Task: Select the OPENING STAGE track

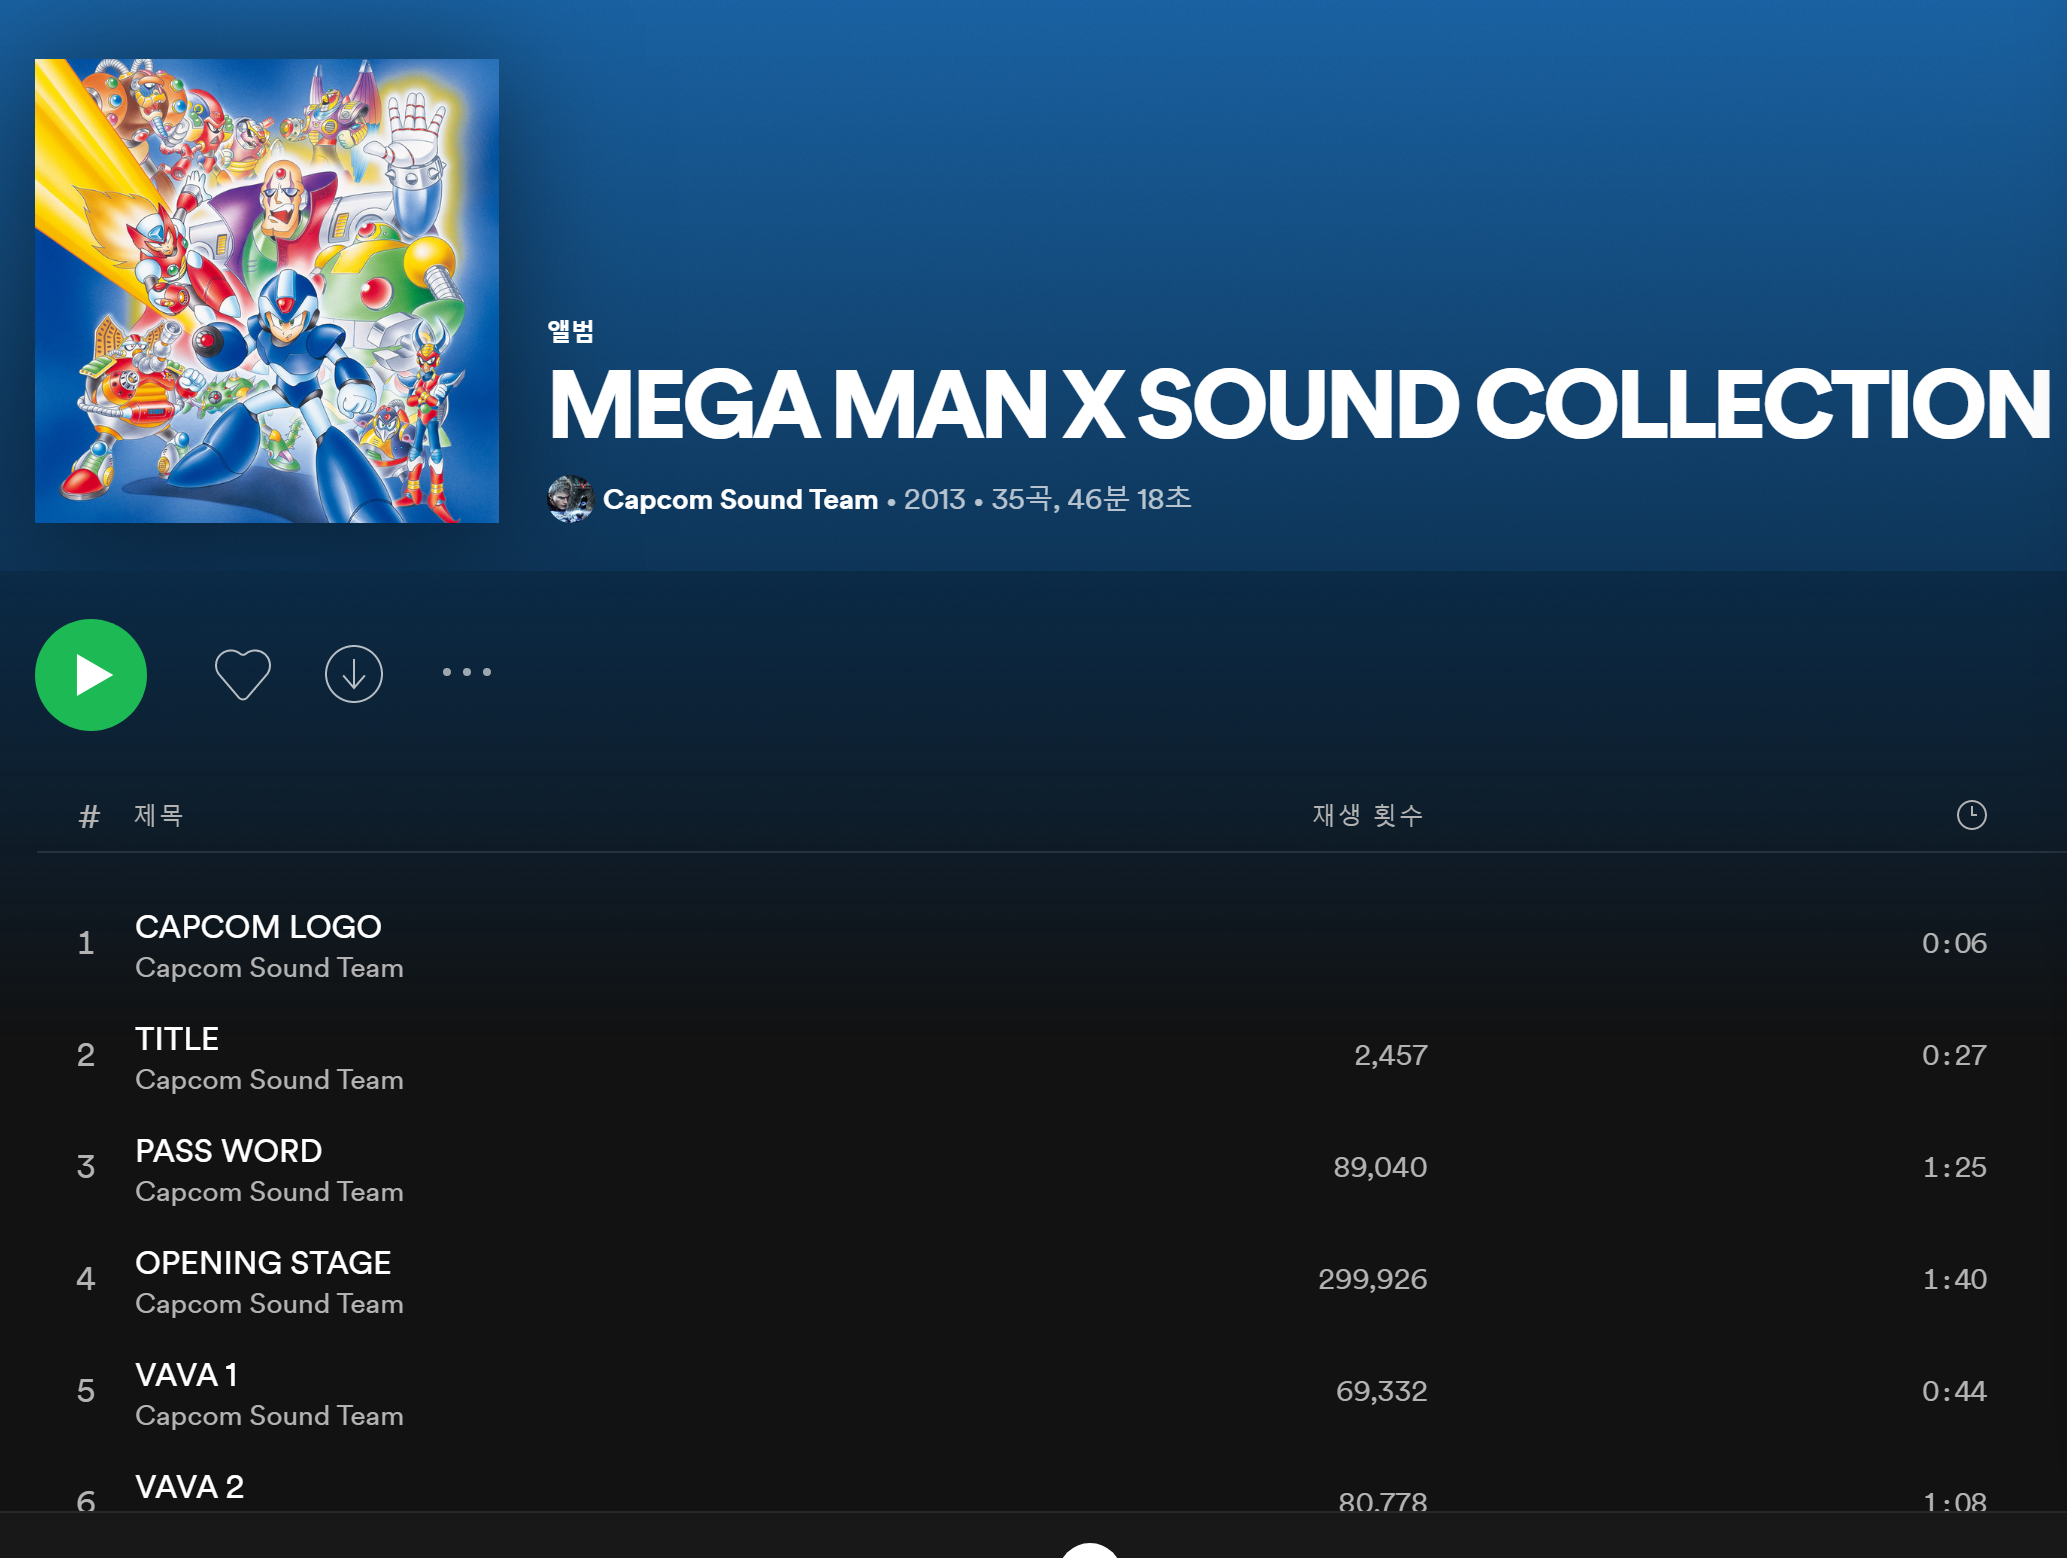Action: point(263,1263)
